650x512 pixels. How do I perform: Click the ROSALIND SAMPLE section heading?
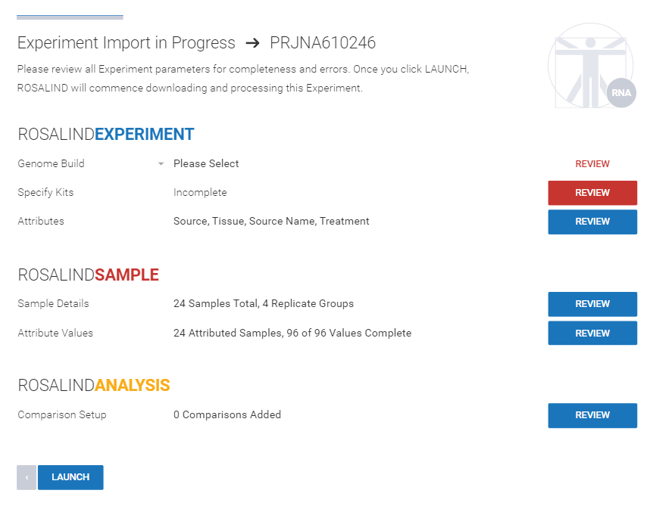click(88, 275)
